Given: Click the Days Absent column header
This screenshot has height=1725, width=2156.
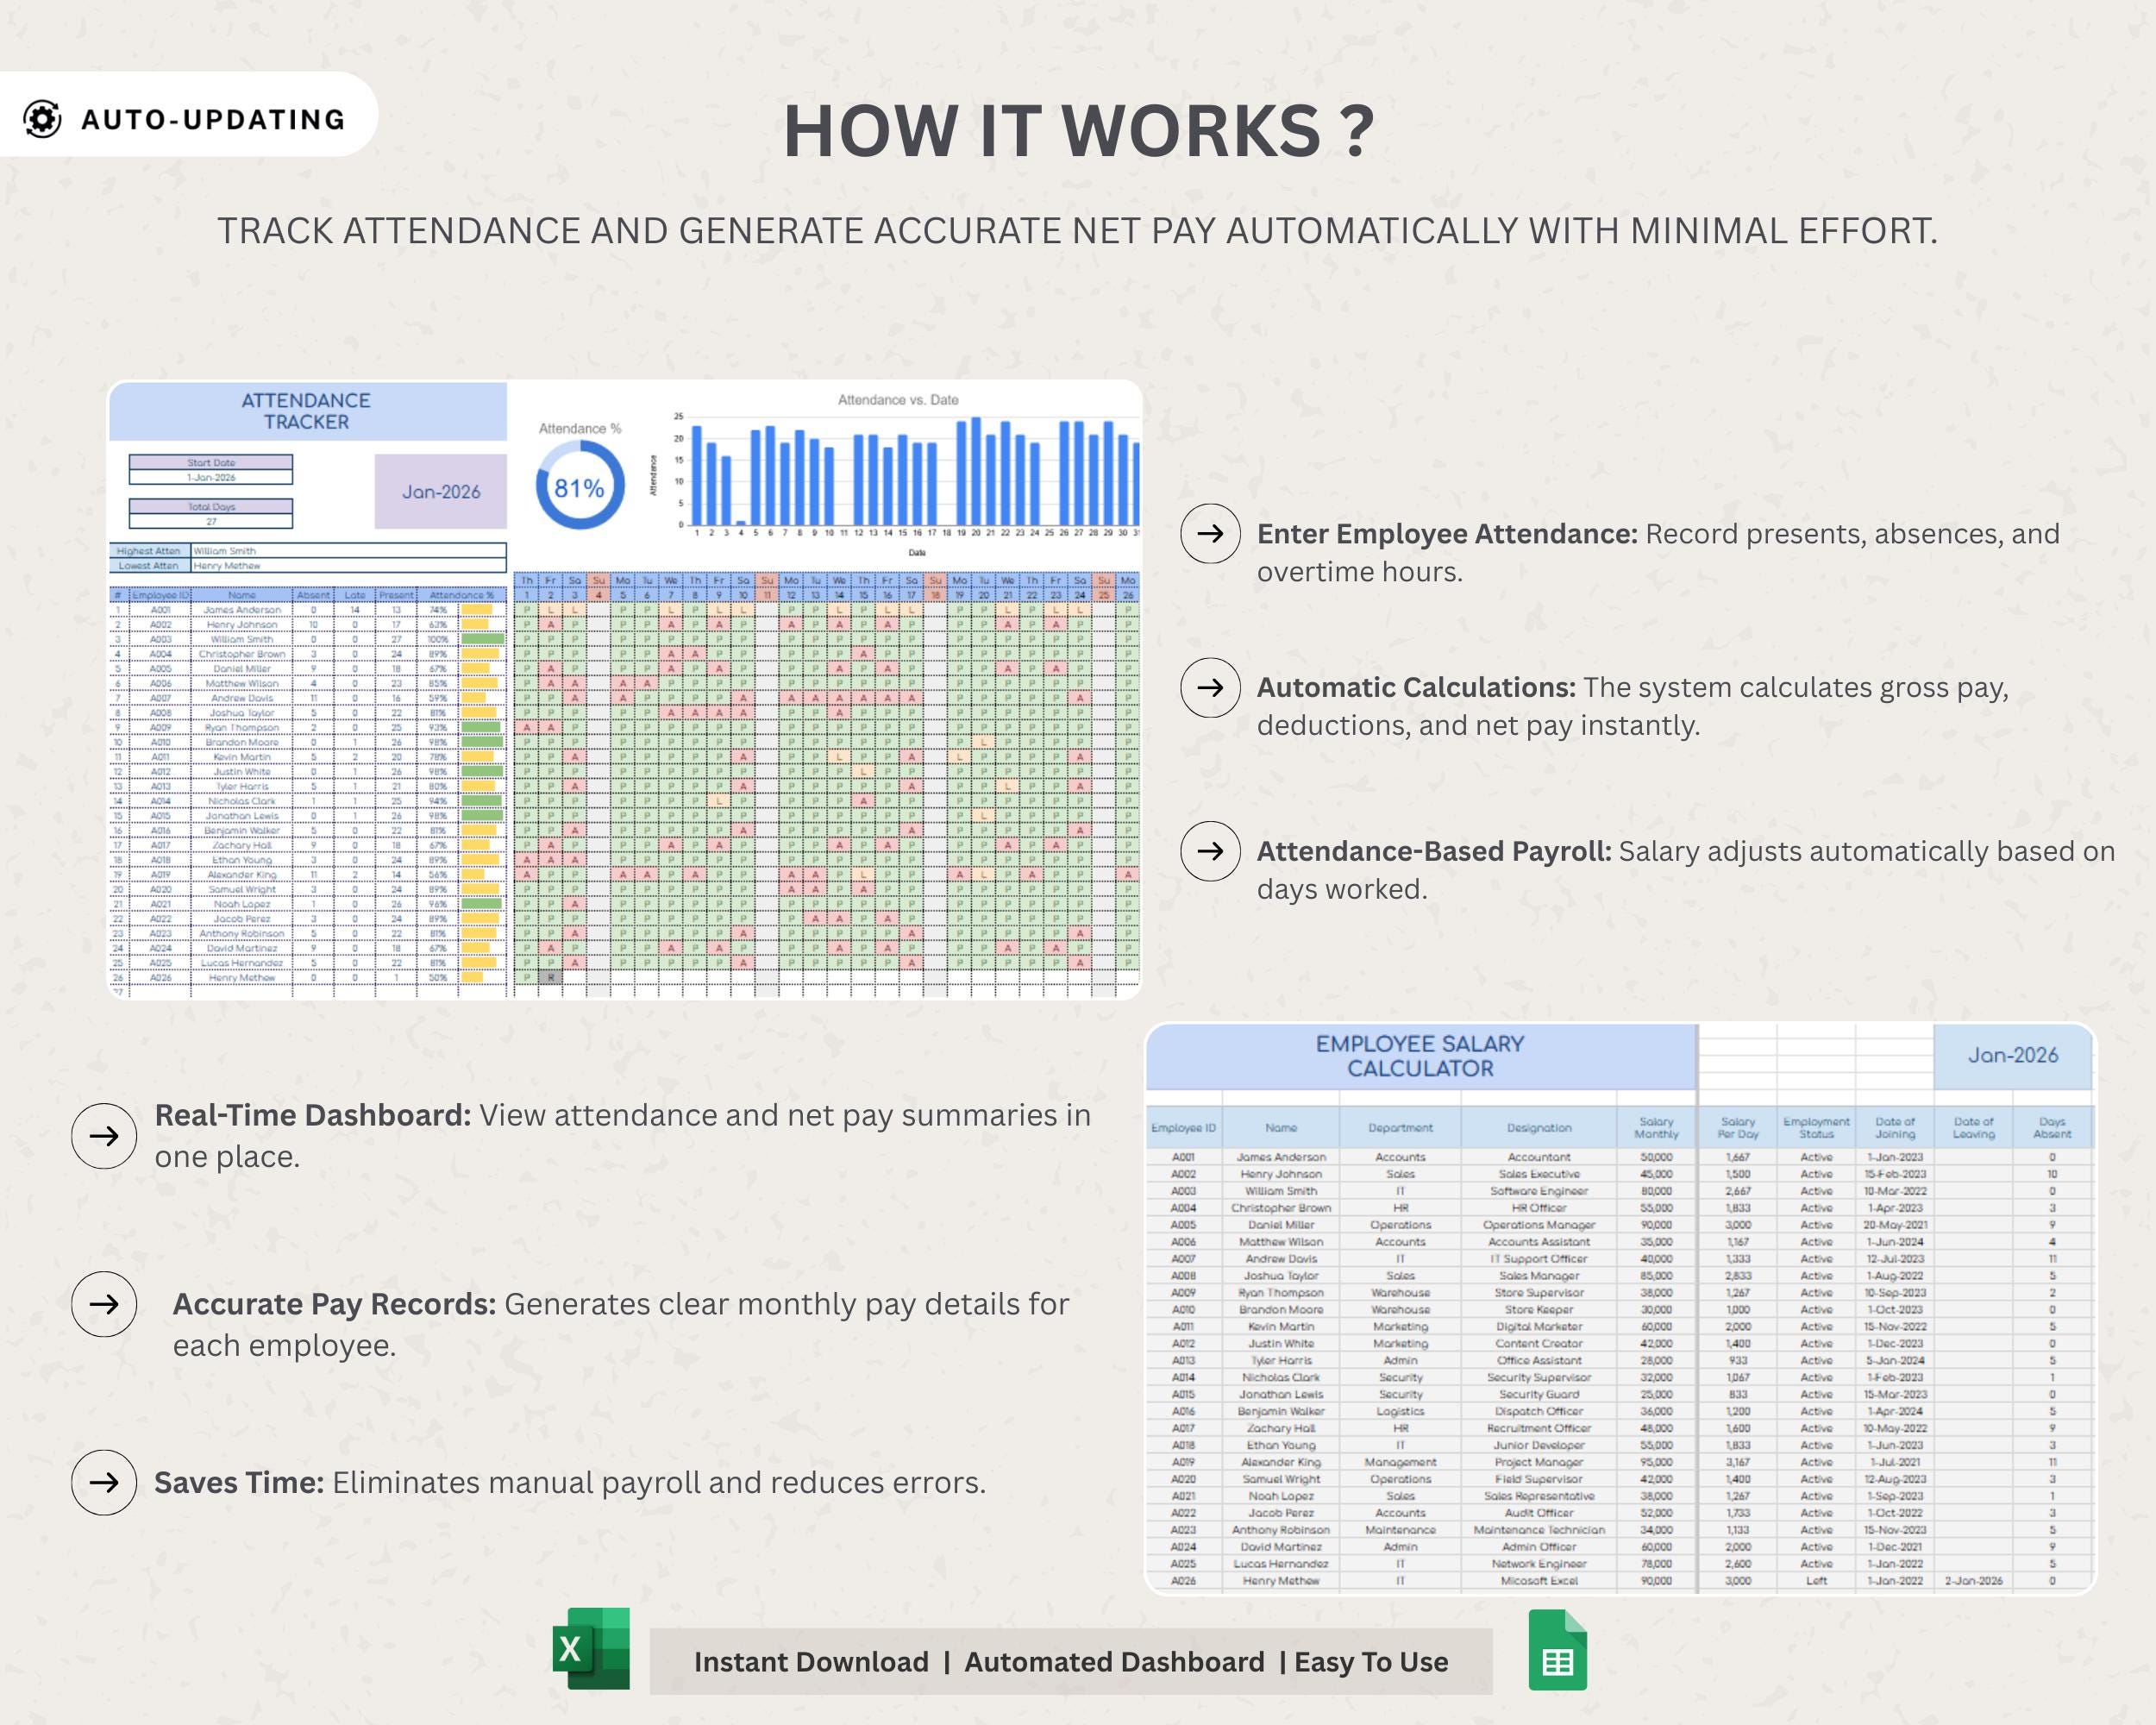Looking at the screenshot, I should click(x=2052, y=1128).
